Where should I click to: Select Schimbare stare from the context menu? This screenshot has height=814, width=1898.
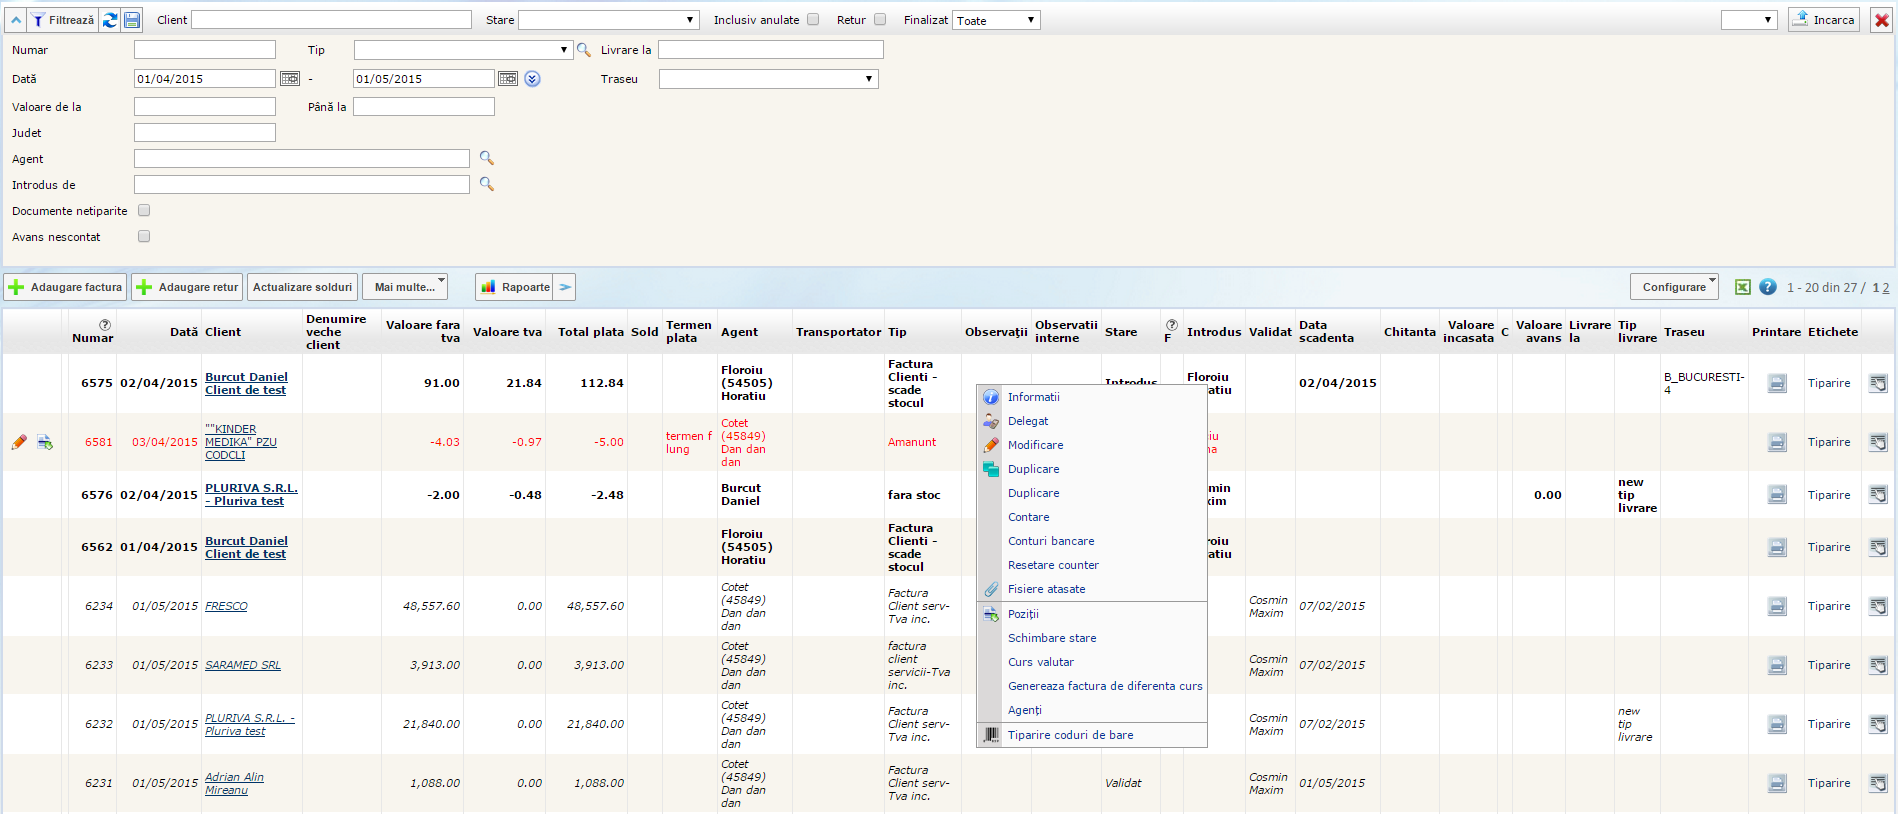coord(1052,638)
